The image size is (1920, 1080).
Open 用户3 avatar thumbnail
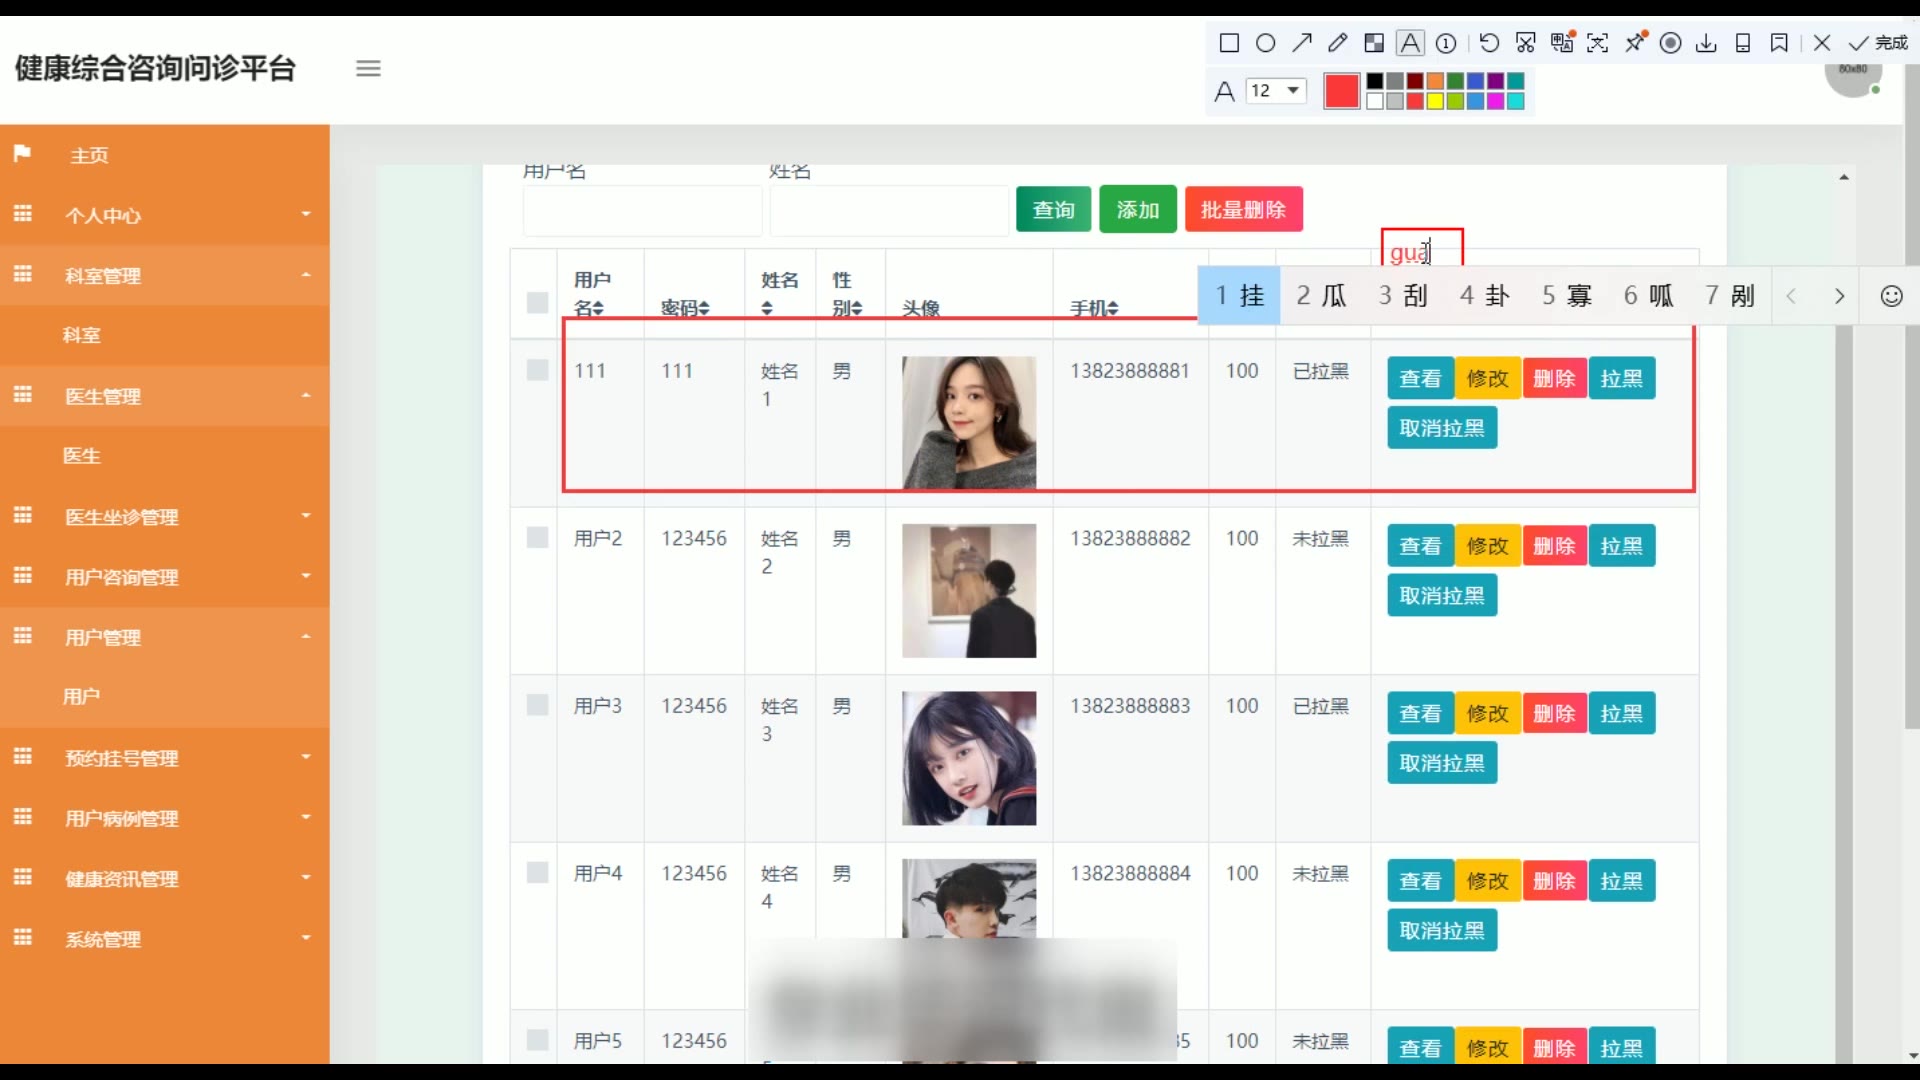969,759
